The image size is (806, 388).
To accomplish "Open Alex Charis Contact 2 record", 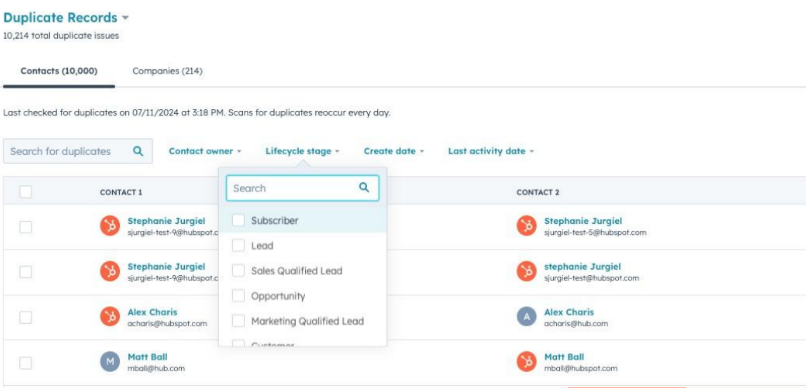I will click(569, 312).
